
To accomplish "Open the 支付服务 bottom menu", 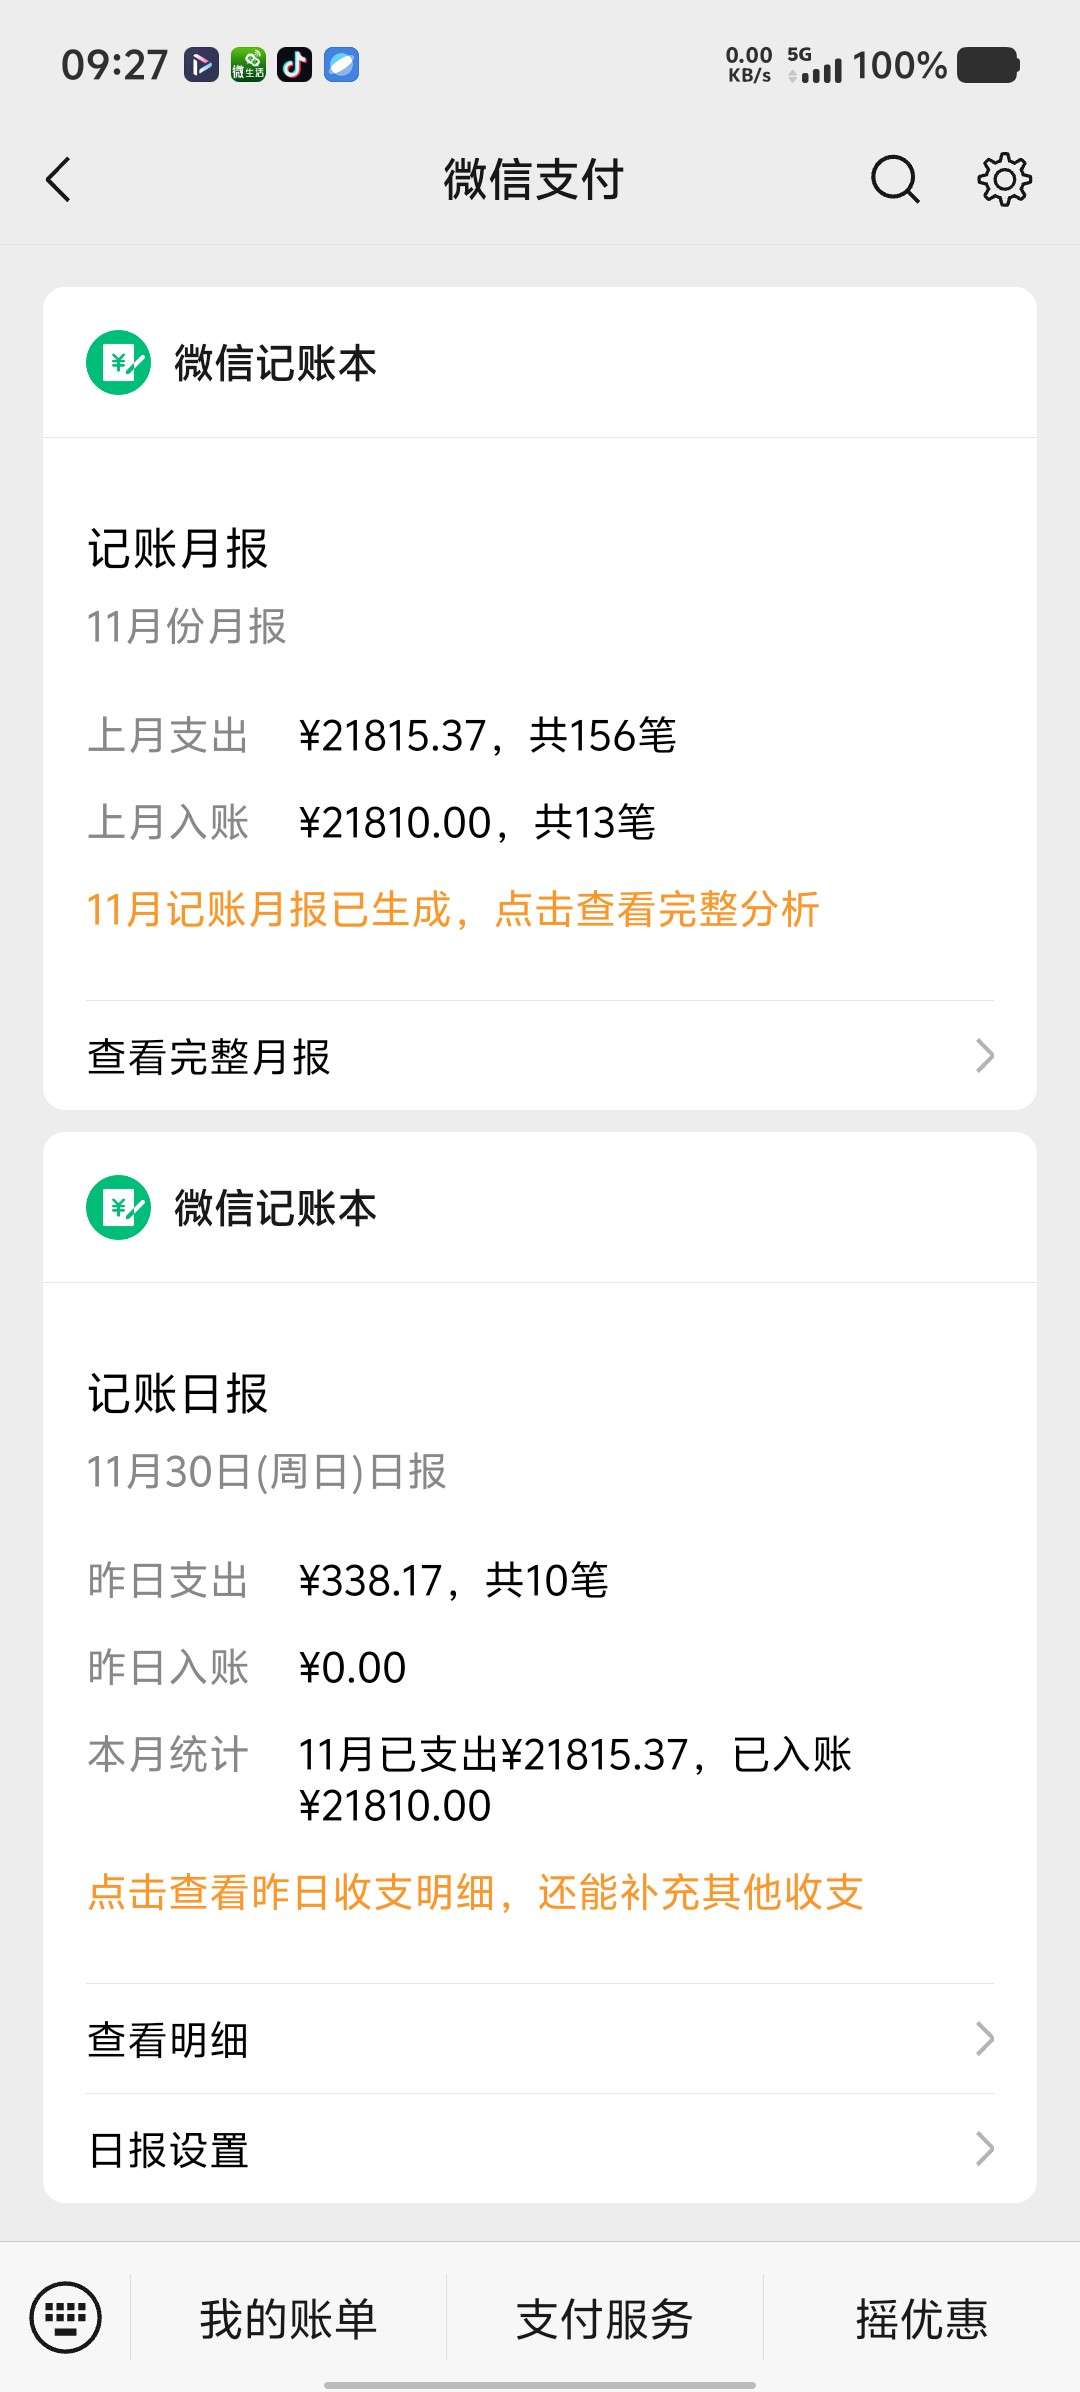I will click(604, 2318).
